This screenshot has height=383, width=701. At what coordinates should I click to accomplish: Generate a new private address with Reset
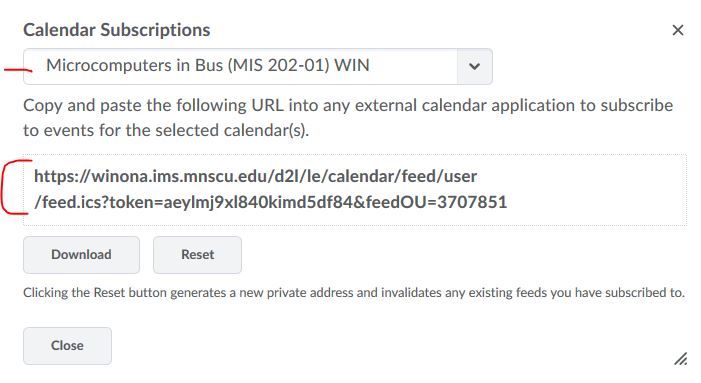point(198,255)
